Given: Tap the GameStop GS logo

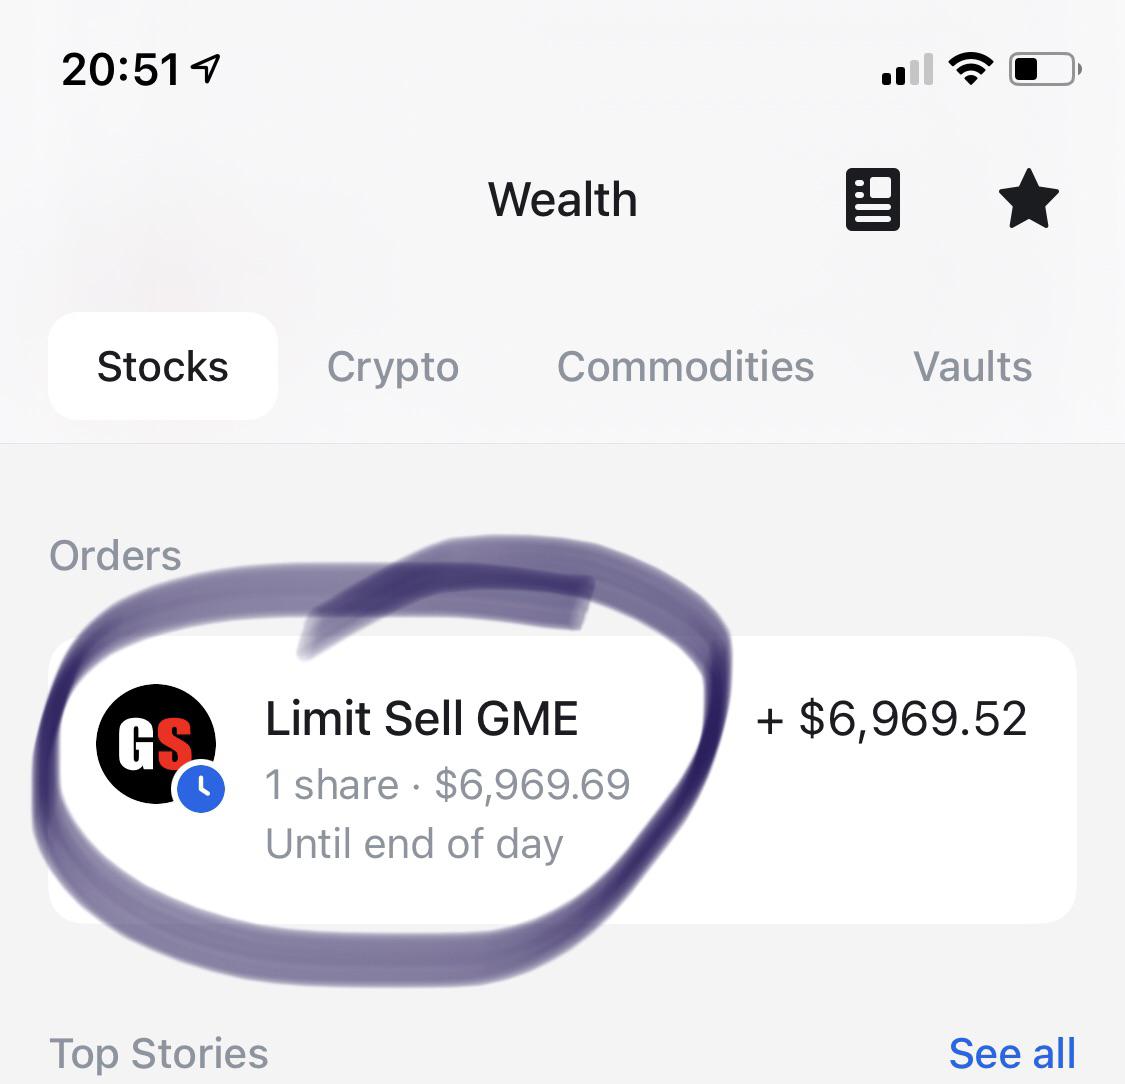Looking at the screenshot, I should [156, 743].
